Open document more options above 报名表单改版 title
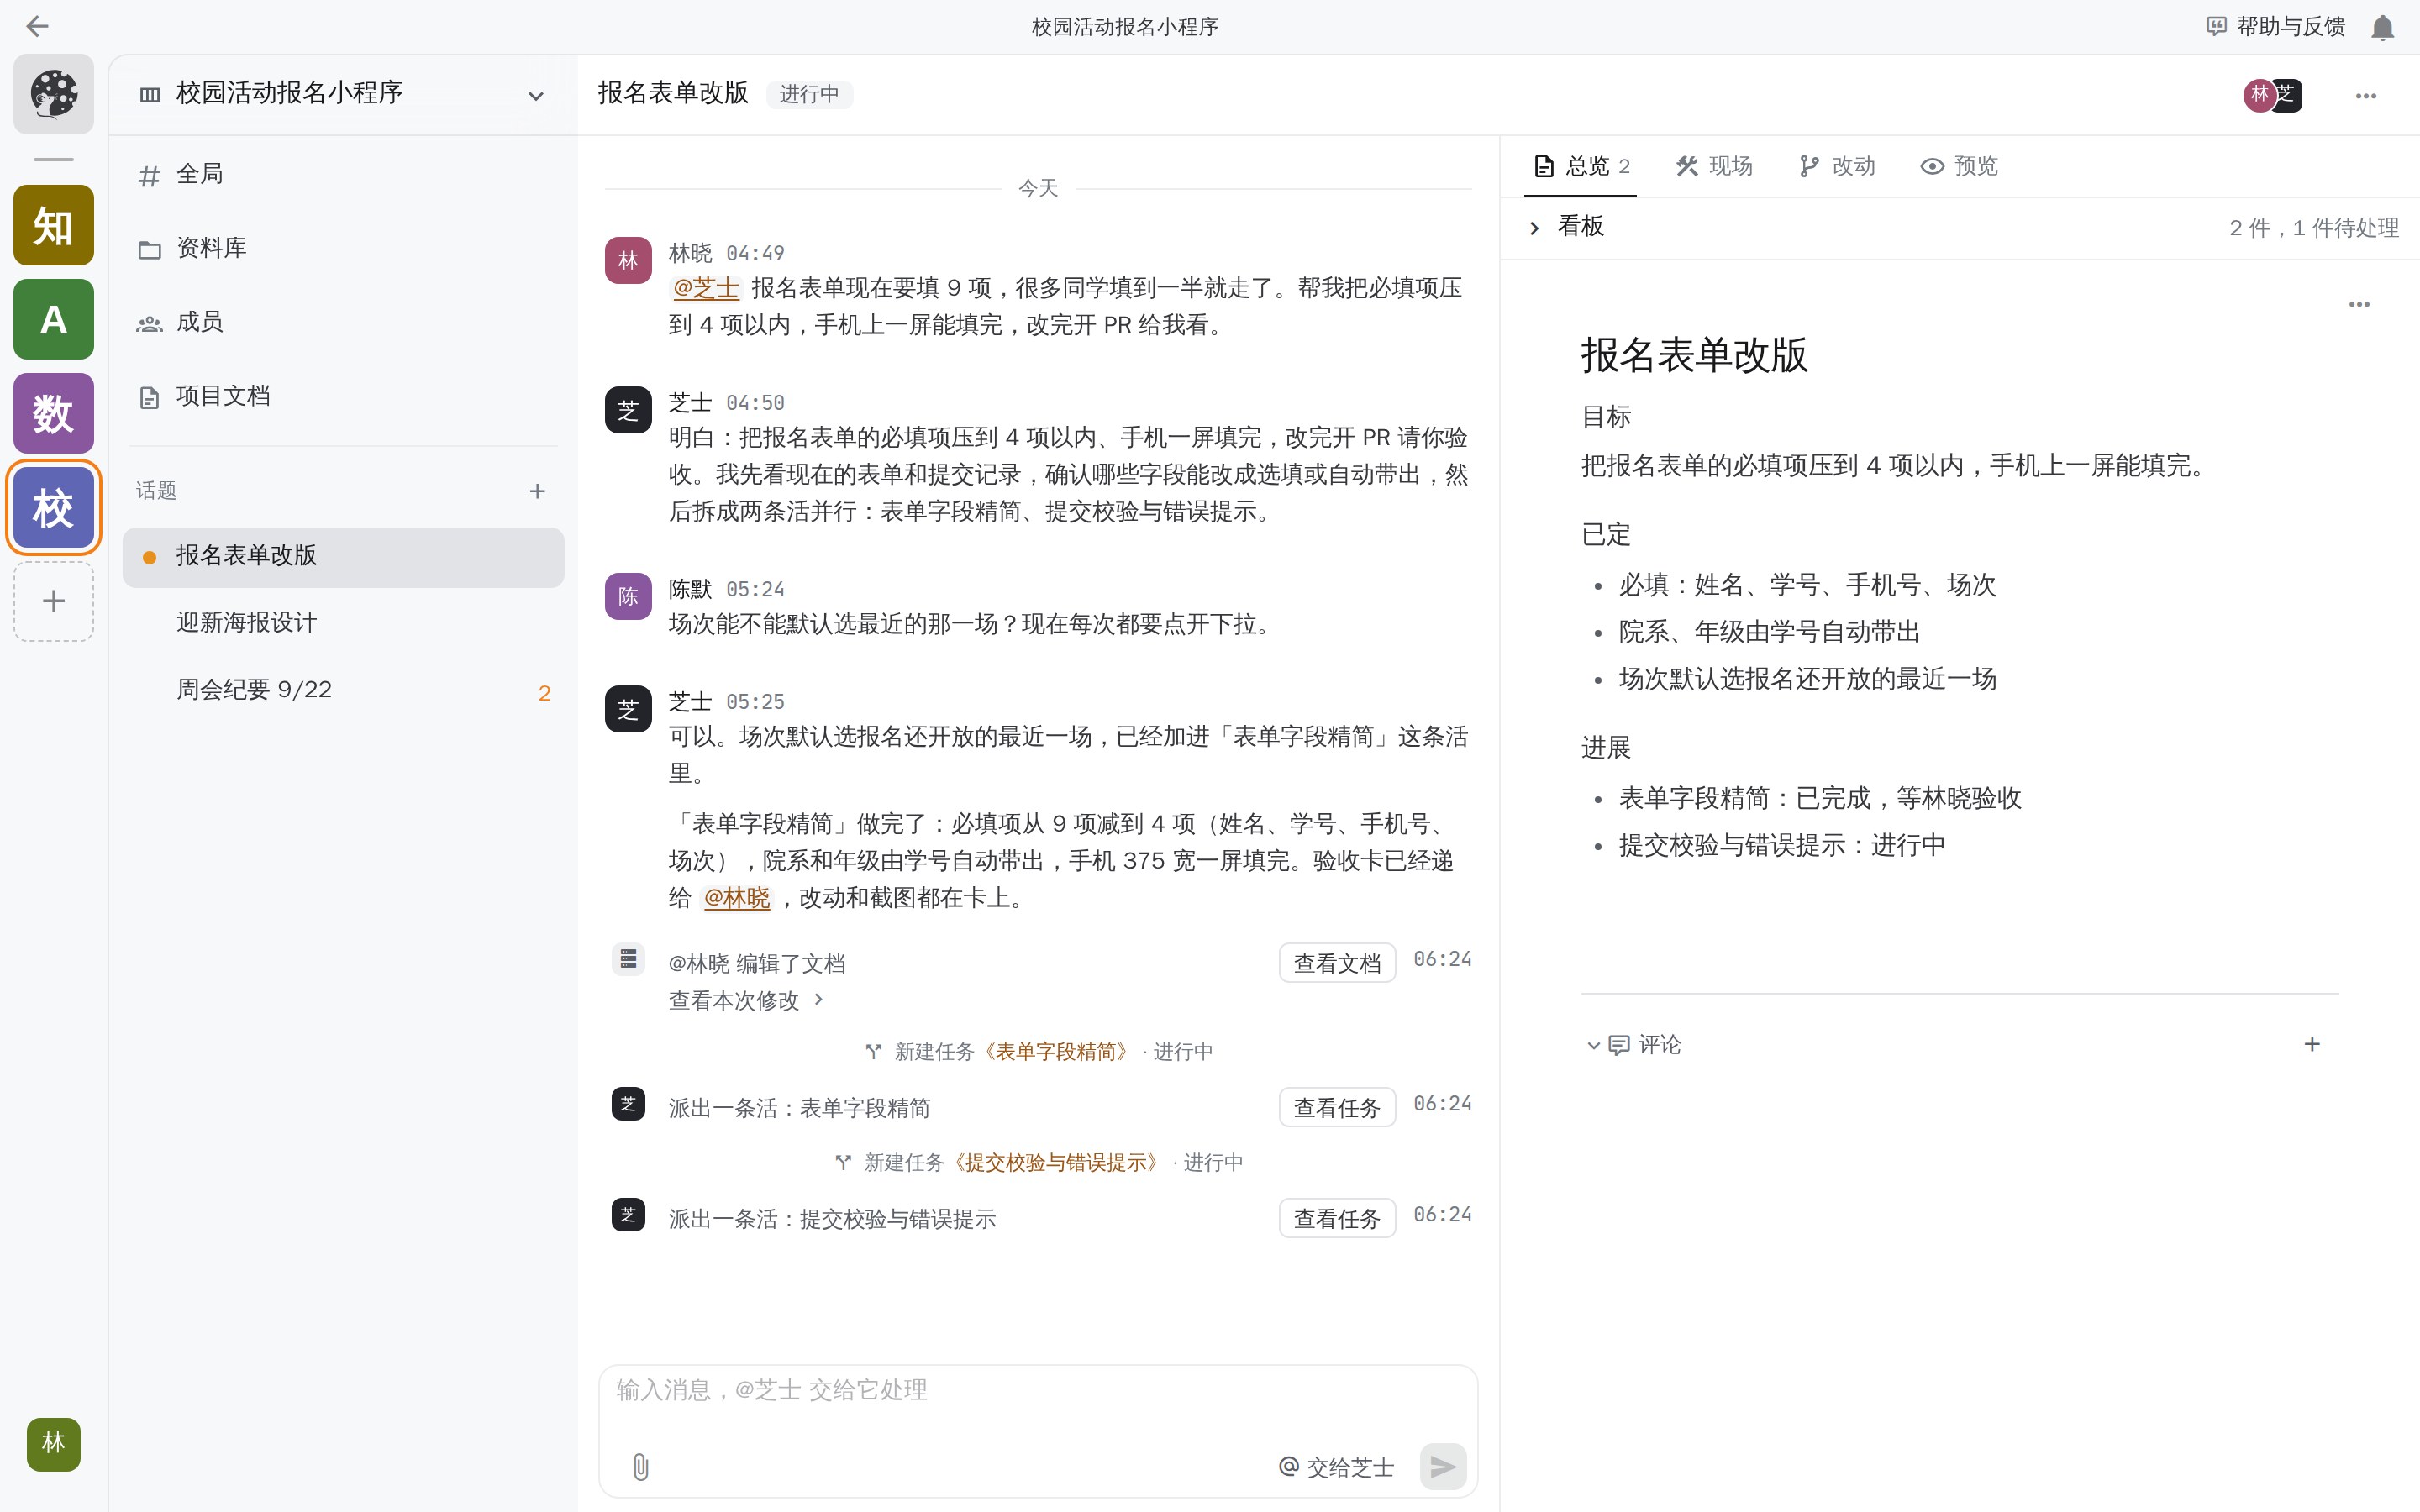This screenshot has width=2420, height=1512. click(2358, 304)
